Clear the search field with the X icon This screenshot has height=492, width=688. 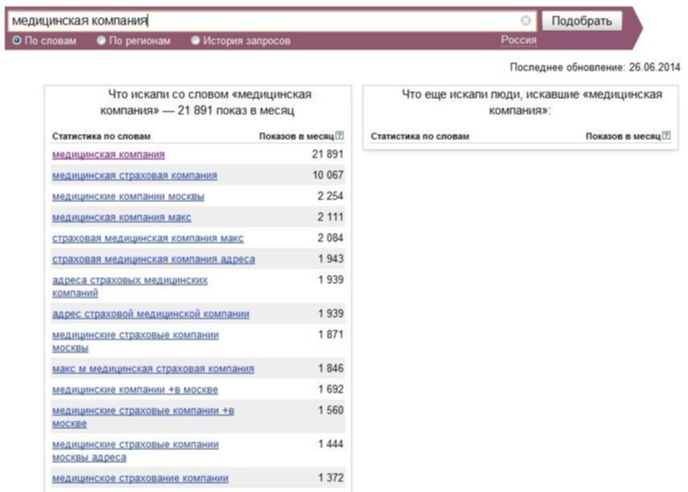(x=525, y=20)
